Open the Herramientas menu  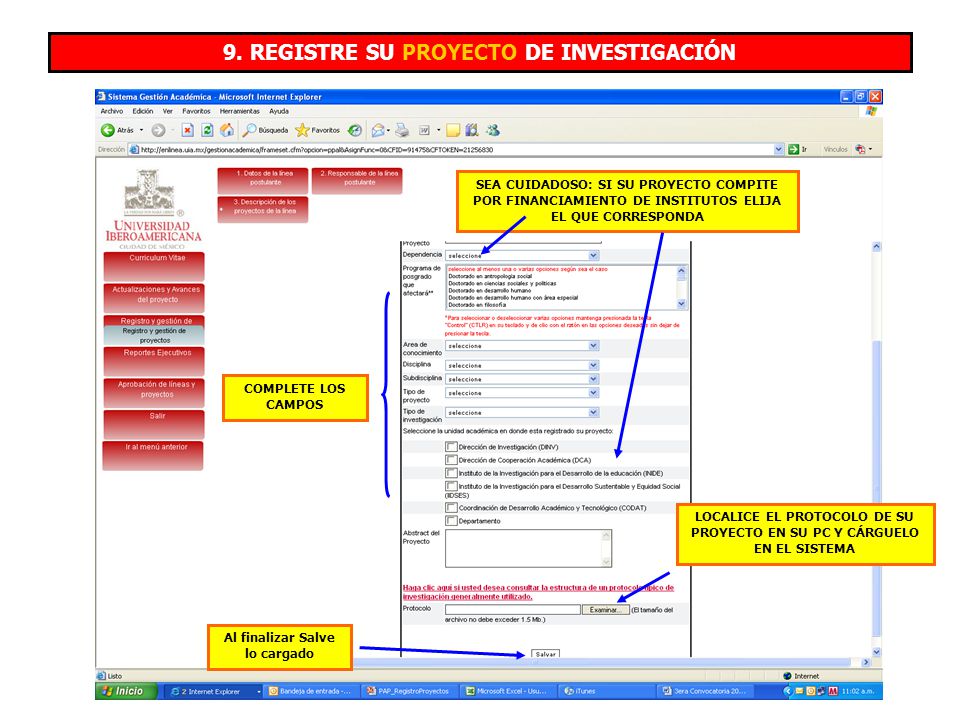click(239, 111)
